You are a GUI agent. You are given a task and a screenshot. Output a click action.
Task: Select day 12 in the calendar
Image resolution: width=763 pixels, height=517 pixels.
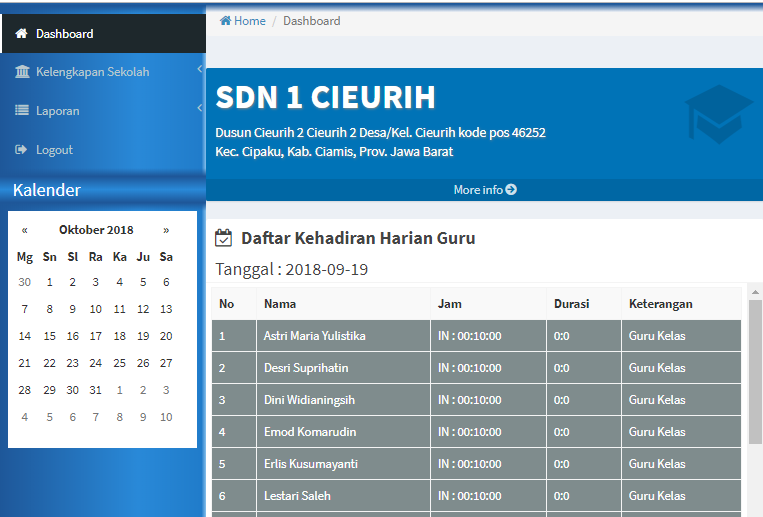143,309
